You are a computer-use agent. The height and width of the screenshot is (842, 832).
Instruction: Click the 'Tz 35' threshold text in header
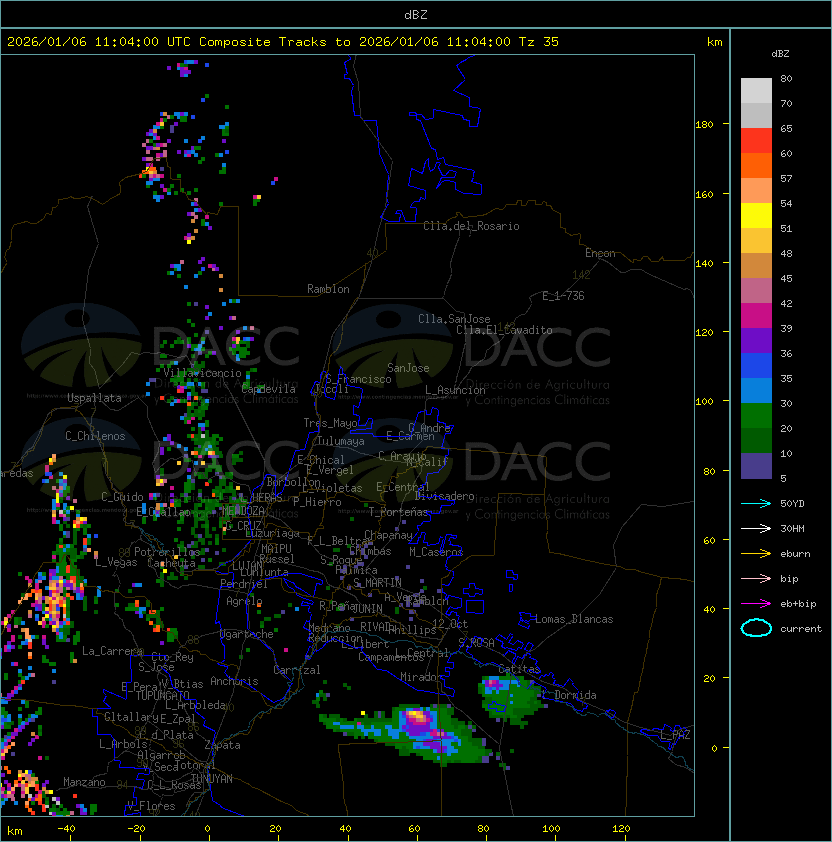539,42
